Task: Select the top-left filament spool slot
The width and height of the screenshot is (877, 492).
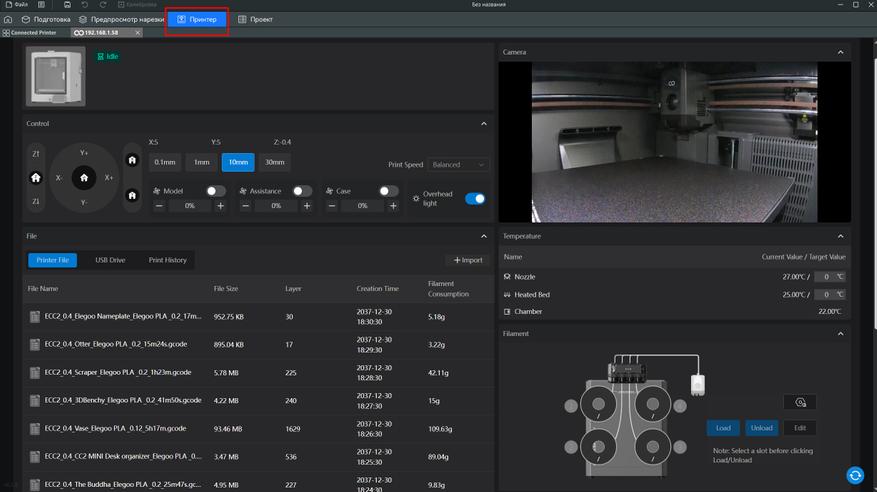Action: (598, 405)
